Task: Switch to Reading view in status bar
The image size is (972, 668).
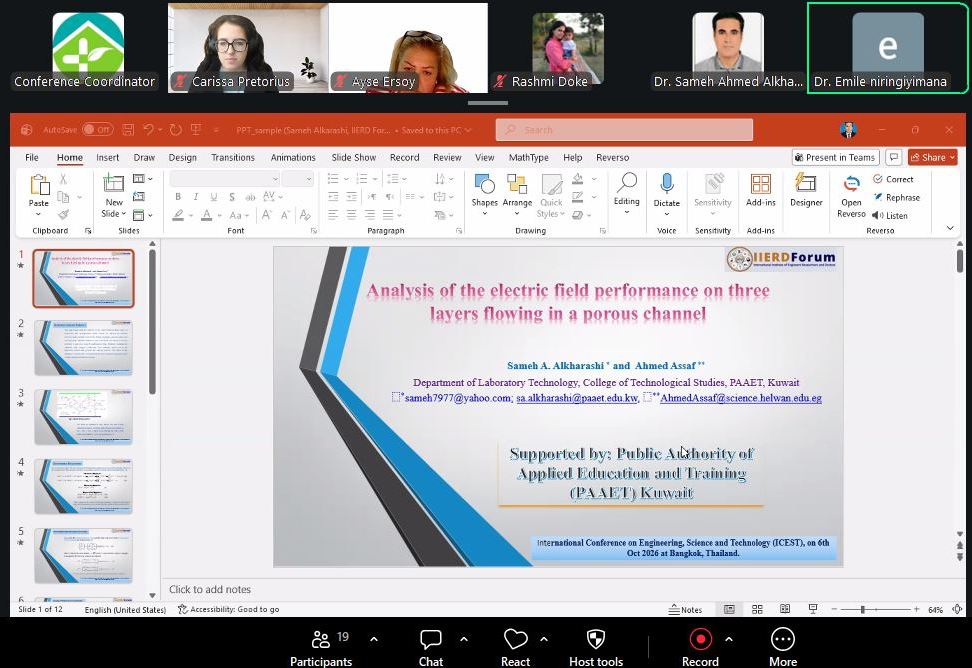Action: point(785,610)
